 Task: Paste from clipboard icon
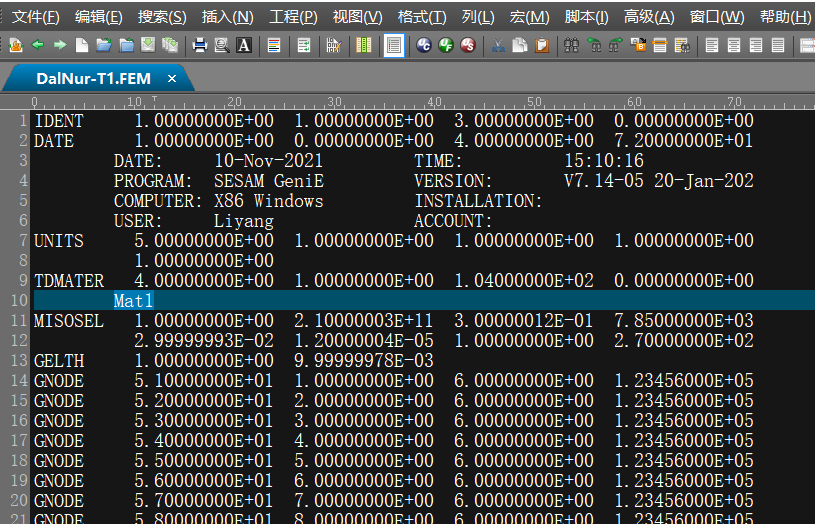[542, 46]
